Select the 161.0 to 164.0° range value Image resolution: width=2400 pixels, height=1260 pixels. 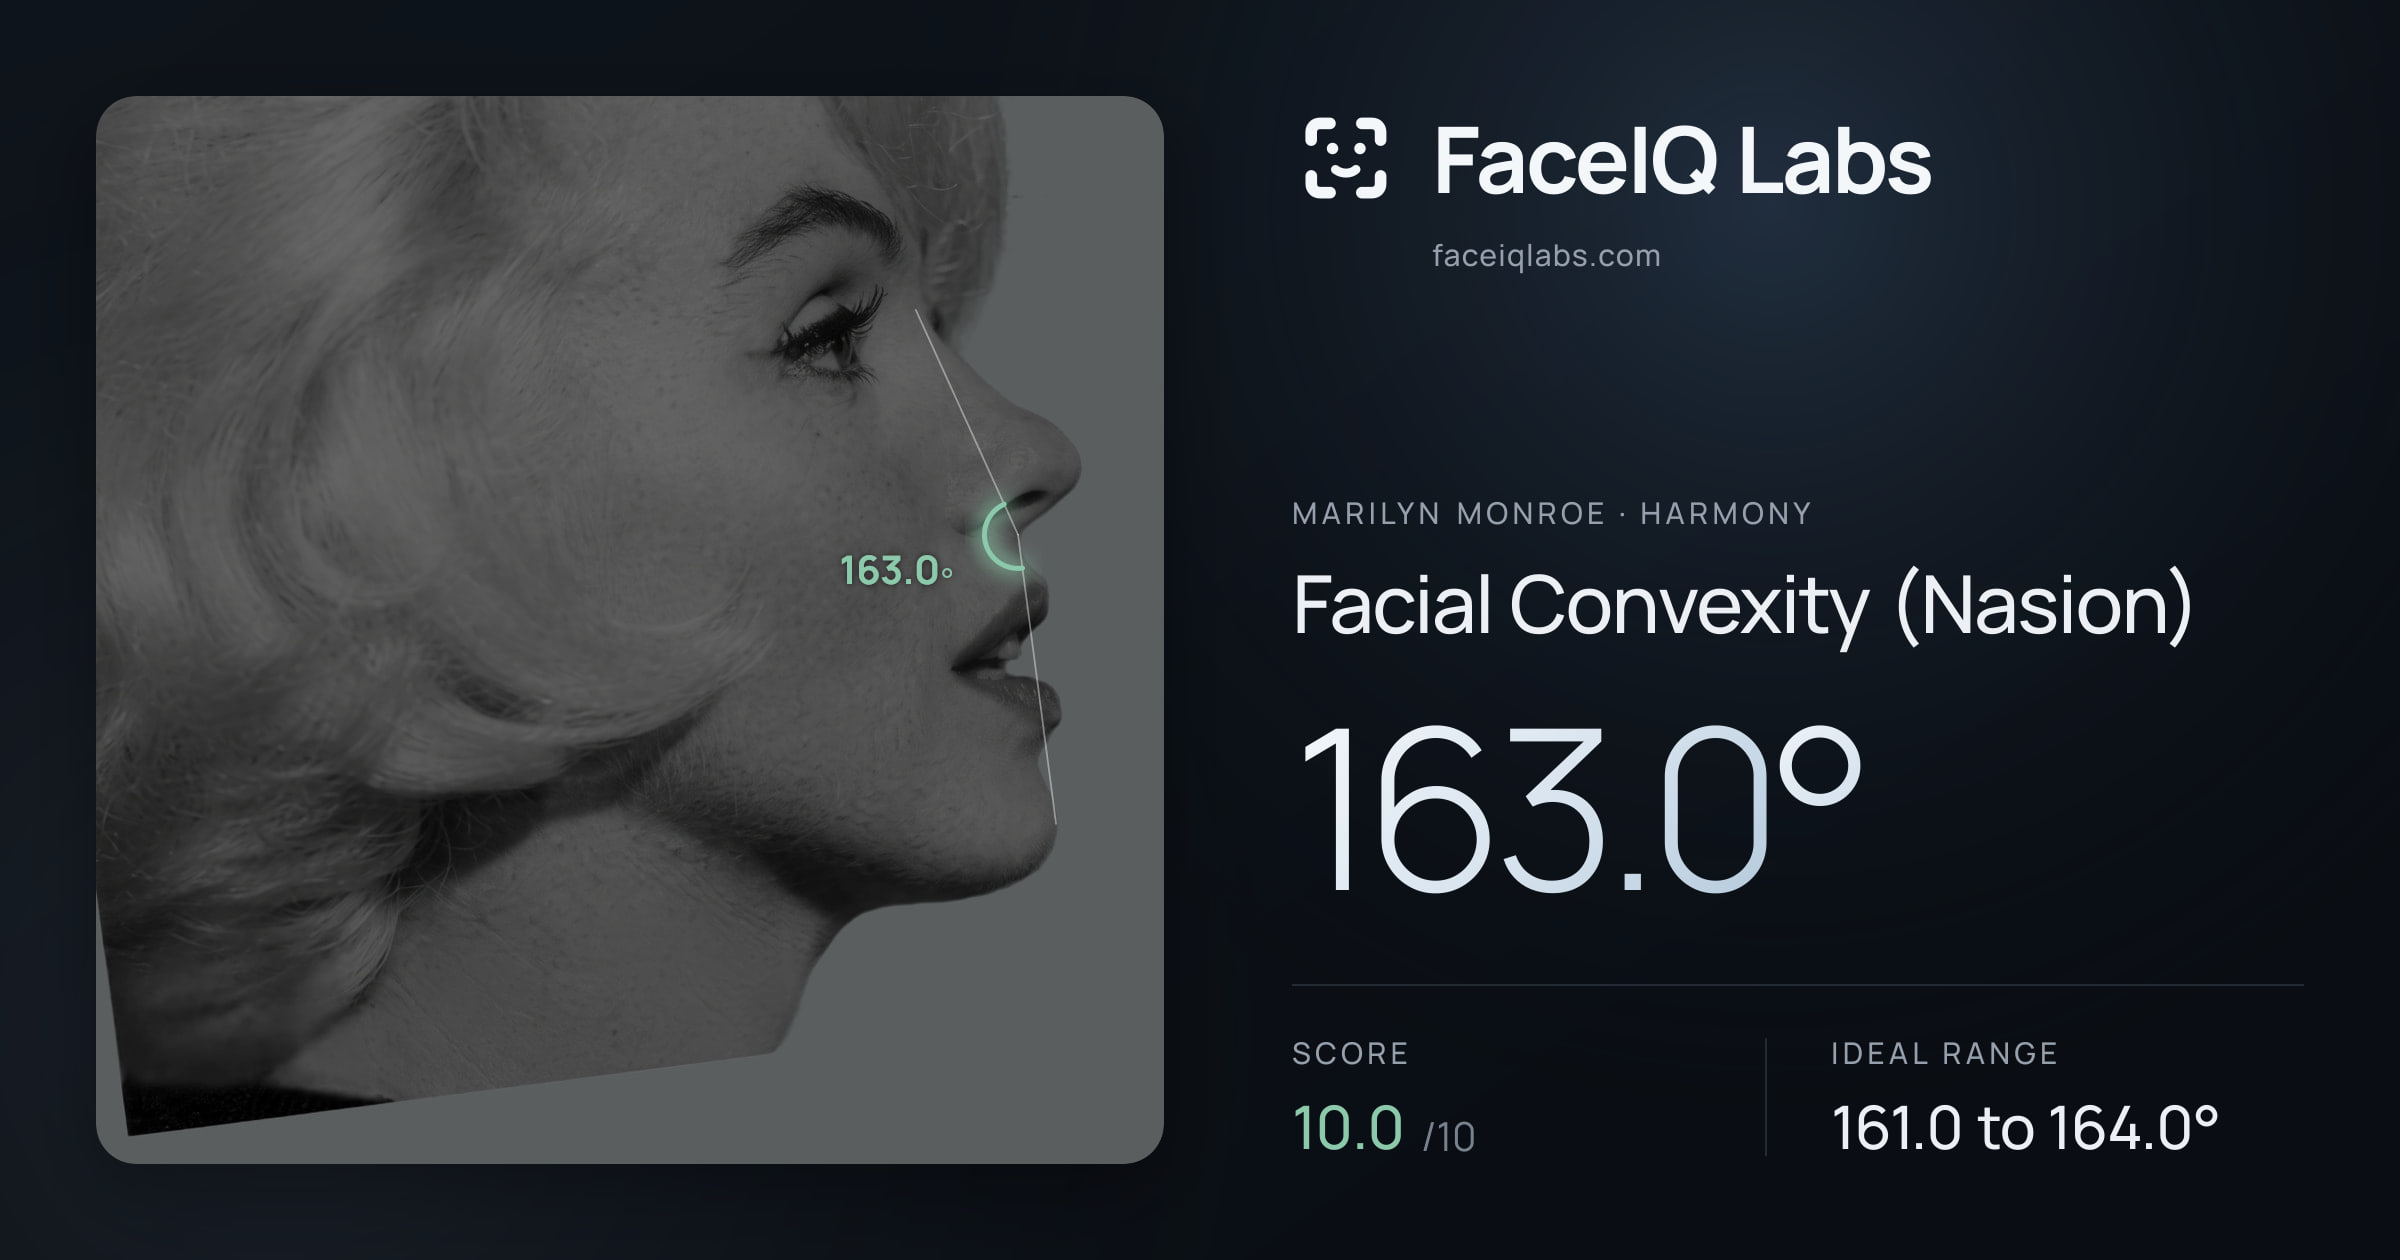pos(2024,1128)
